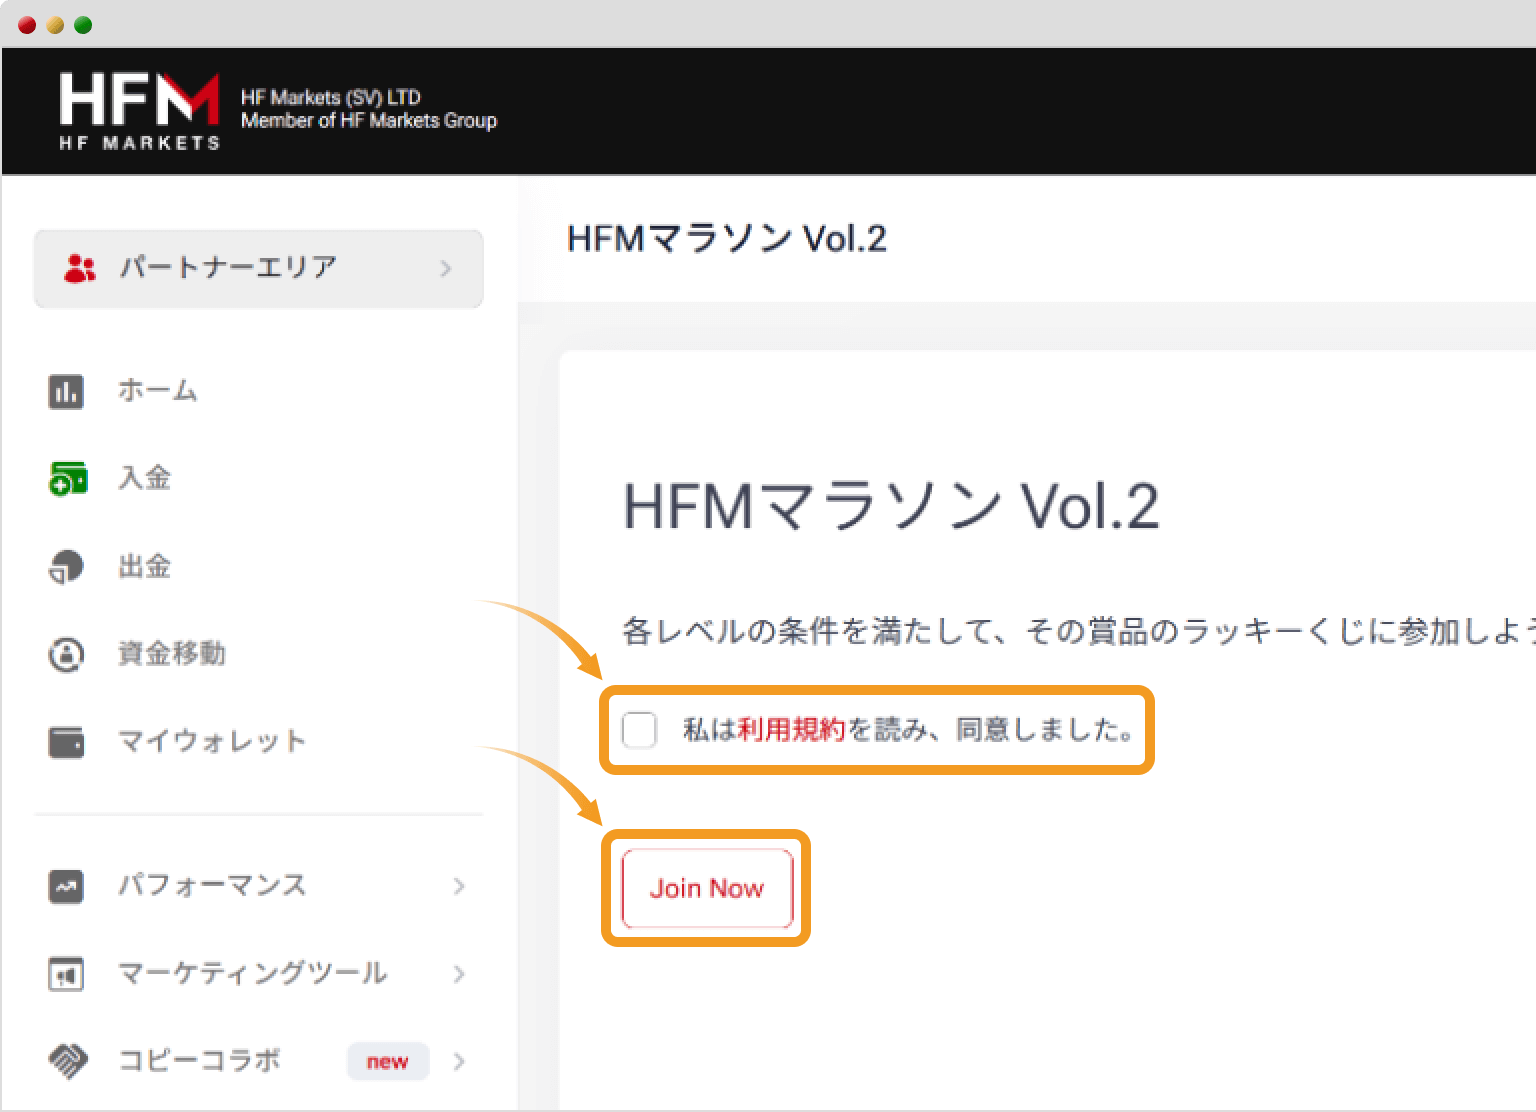Click the performance chart icon
This screenshot has width=1536, height=1112.
(66, 886)
